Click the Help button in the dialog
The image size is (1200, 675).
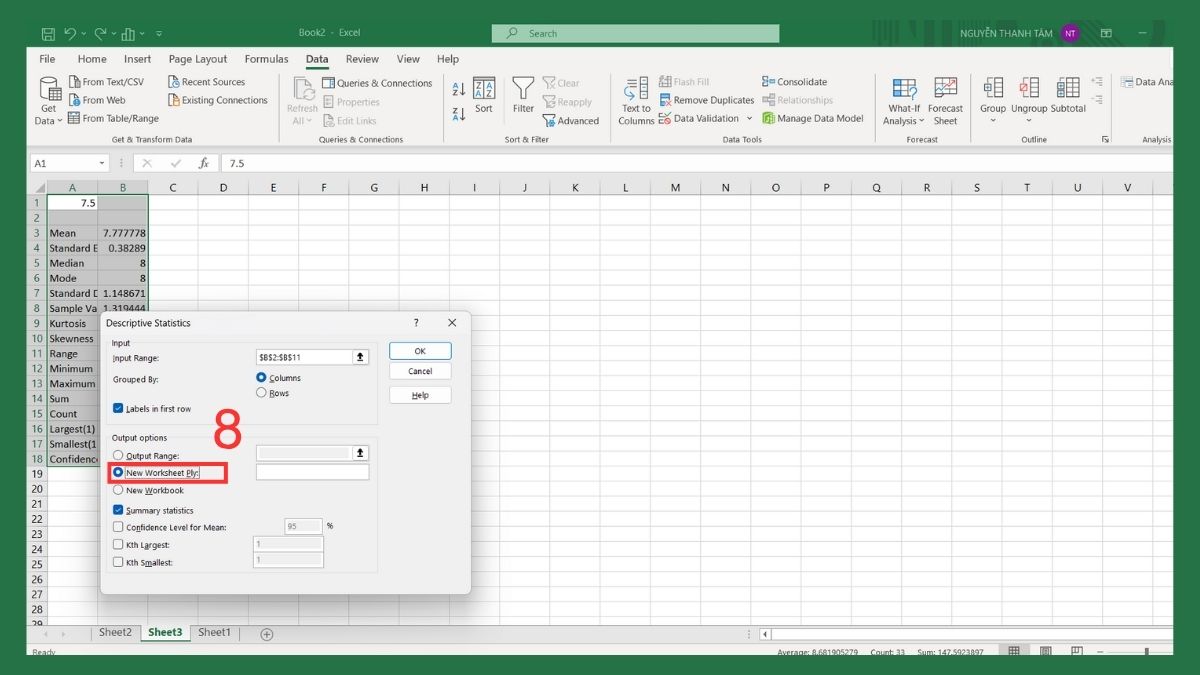[x=419, y=394]
